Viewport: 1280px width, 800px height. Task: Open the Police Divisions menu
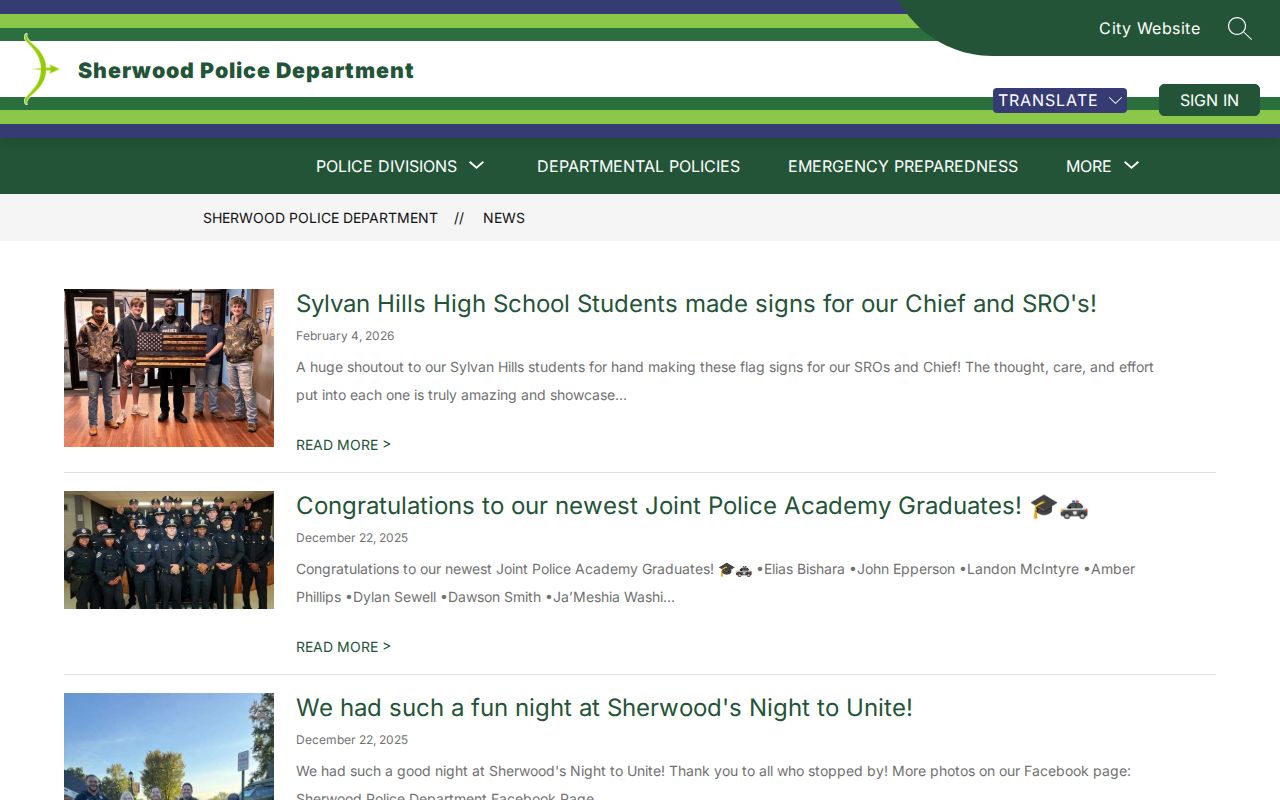tap(386, 166)
